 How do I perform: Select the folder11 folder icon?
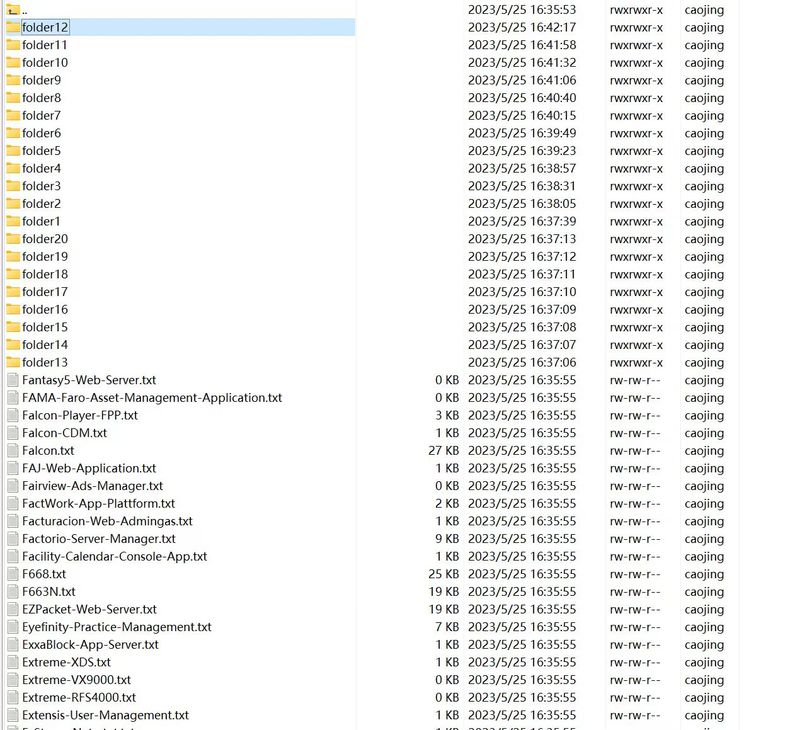click(x=13, y=45)
